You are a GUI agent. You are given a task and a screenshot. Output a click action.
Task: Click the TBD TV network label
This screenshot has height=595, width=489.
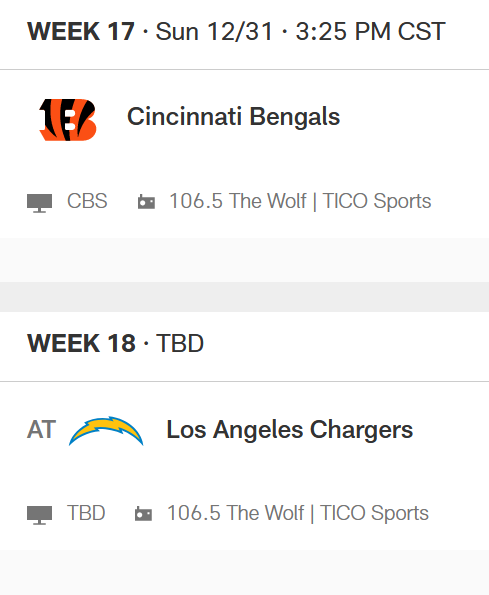86,513
